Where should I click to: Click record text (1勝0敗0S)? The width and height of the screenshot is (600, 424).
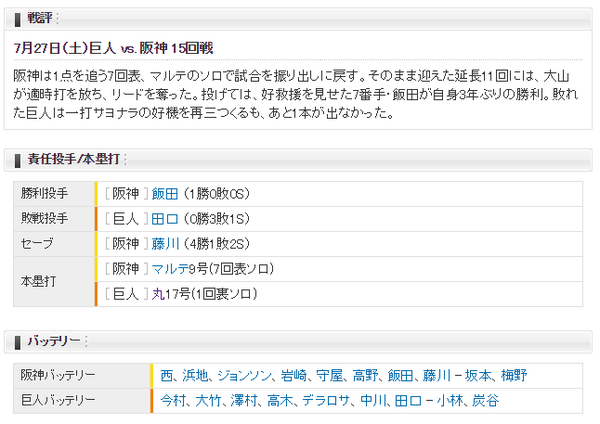[x=217, y=194]
